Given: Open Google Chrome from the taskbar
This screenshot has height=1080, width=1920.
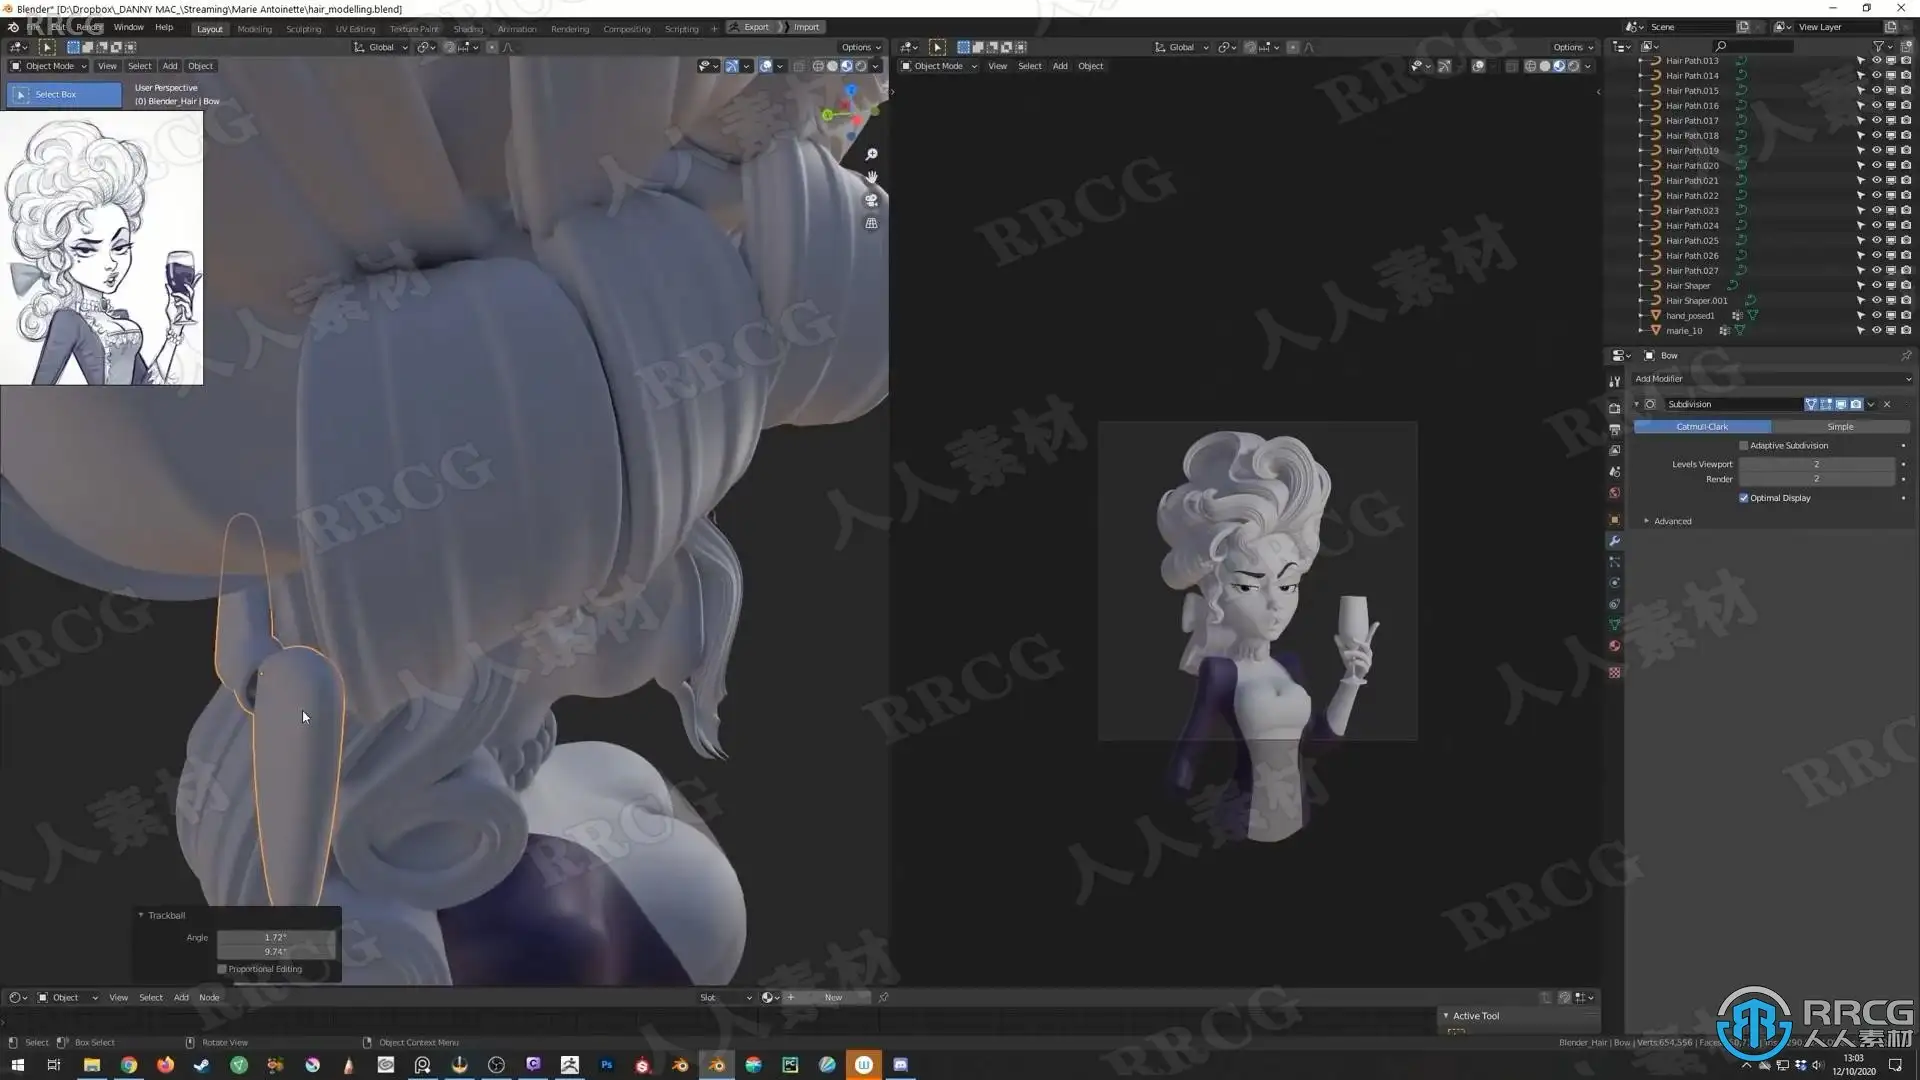Looking at the screenshot, I should point(128,1065).
